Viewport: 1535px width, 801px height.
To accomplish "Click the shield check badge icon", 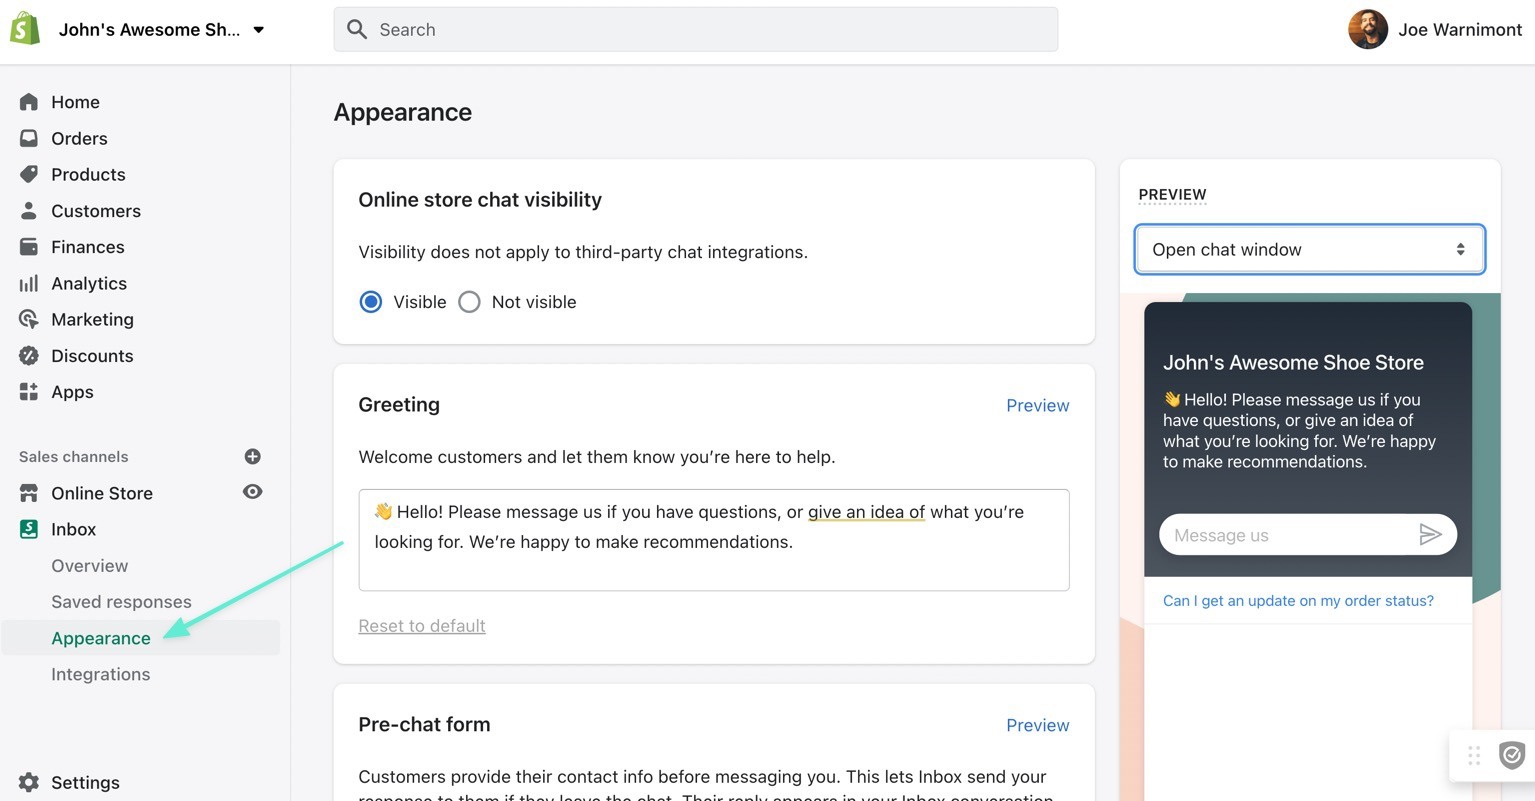I will (x=1512, y=755).
